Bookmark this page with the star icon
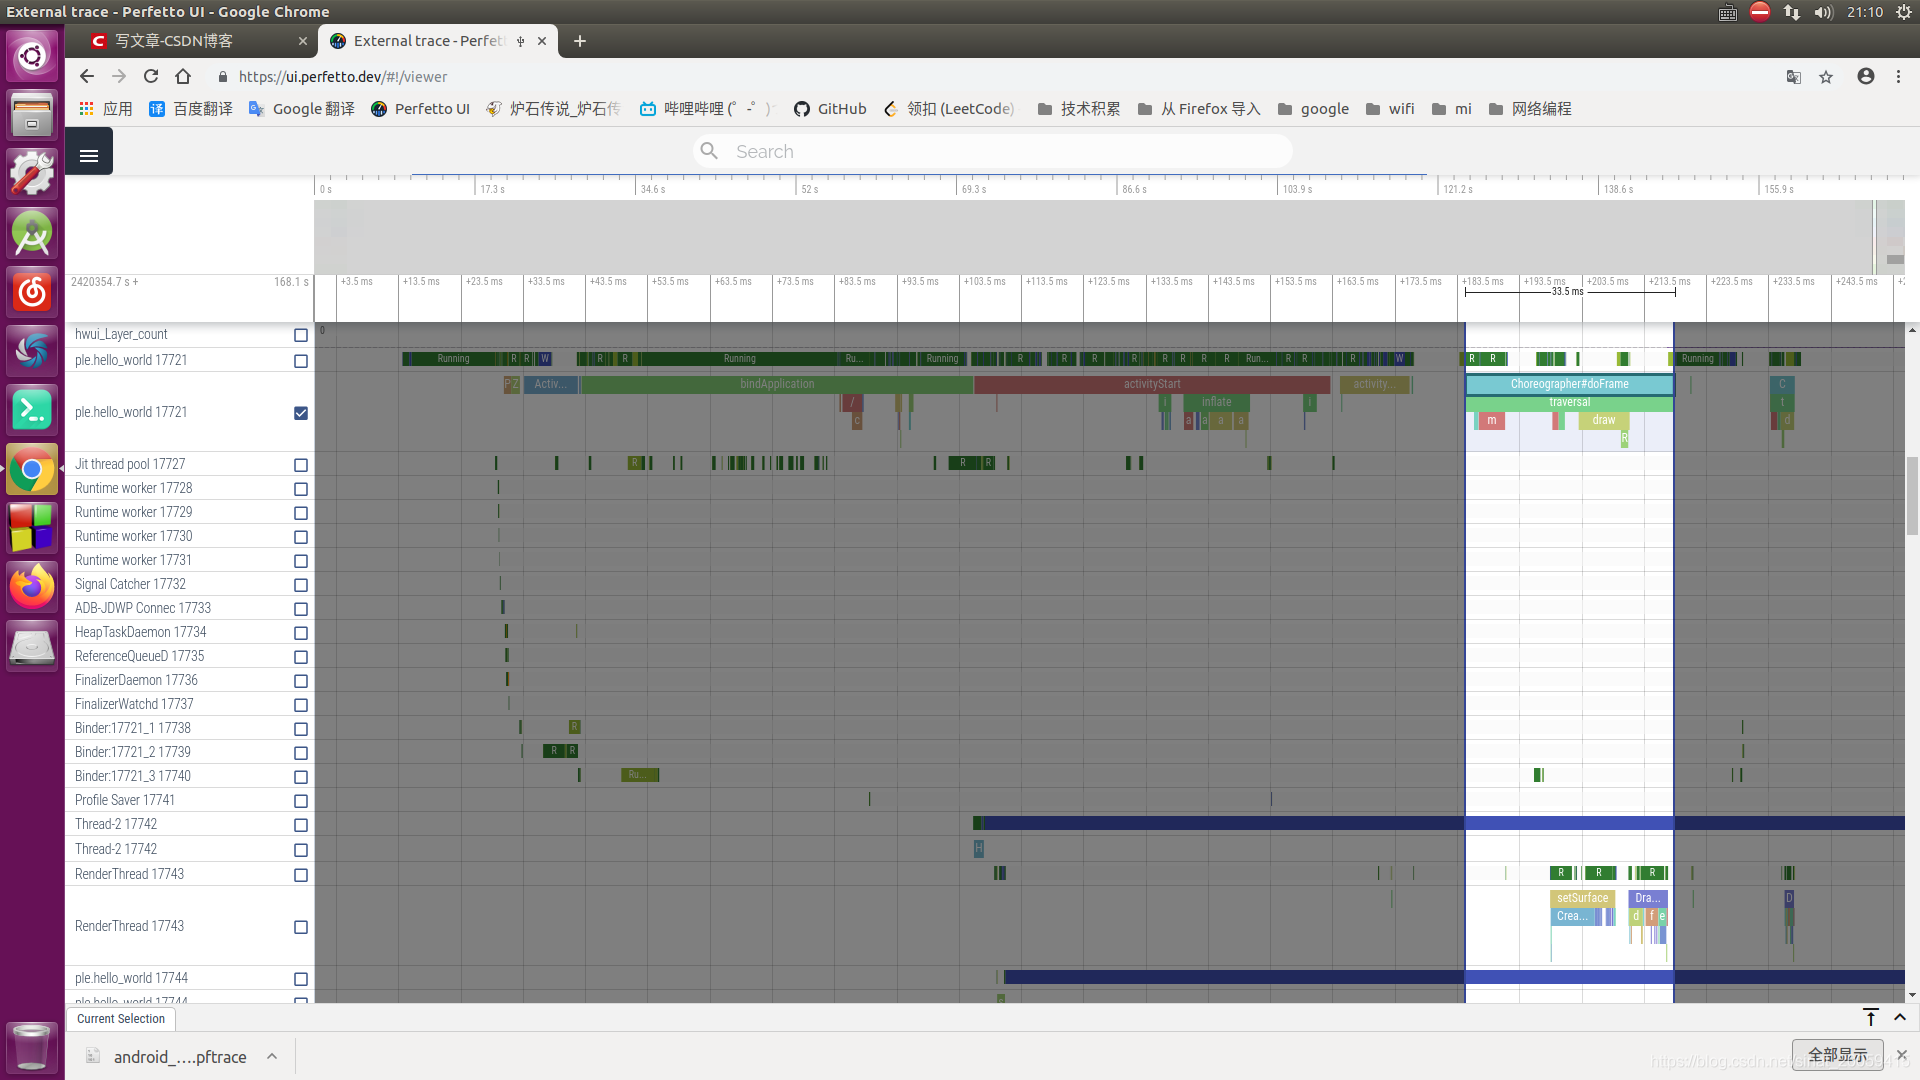 click(x=1826, y=77)
